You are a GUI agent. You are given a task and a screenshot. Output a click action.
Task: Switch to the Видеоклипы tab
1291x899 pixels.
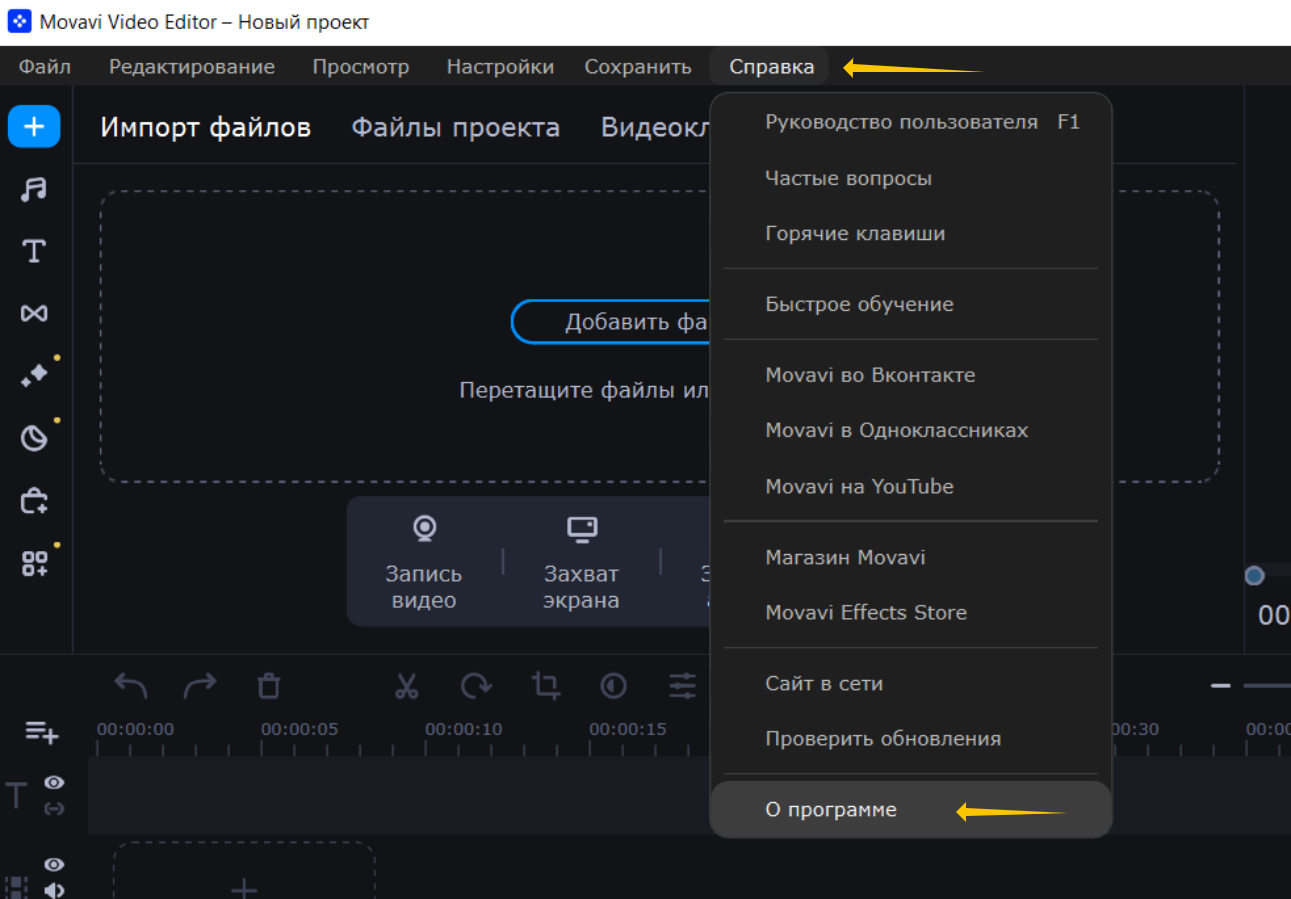[655, 128]
